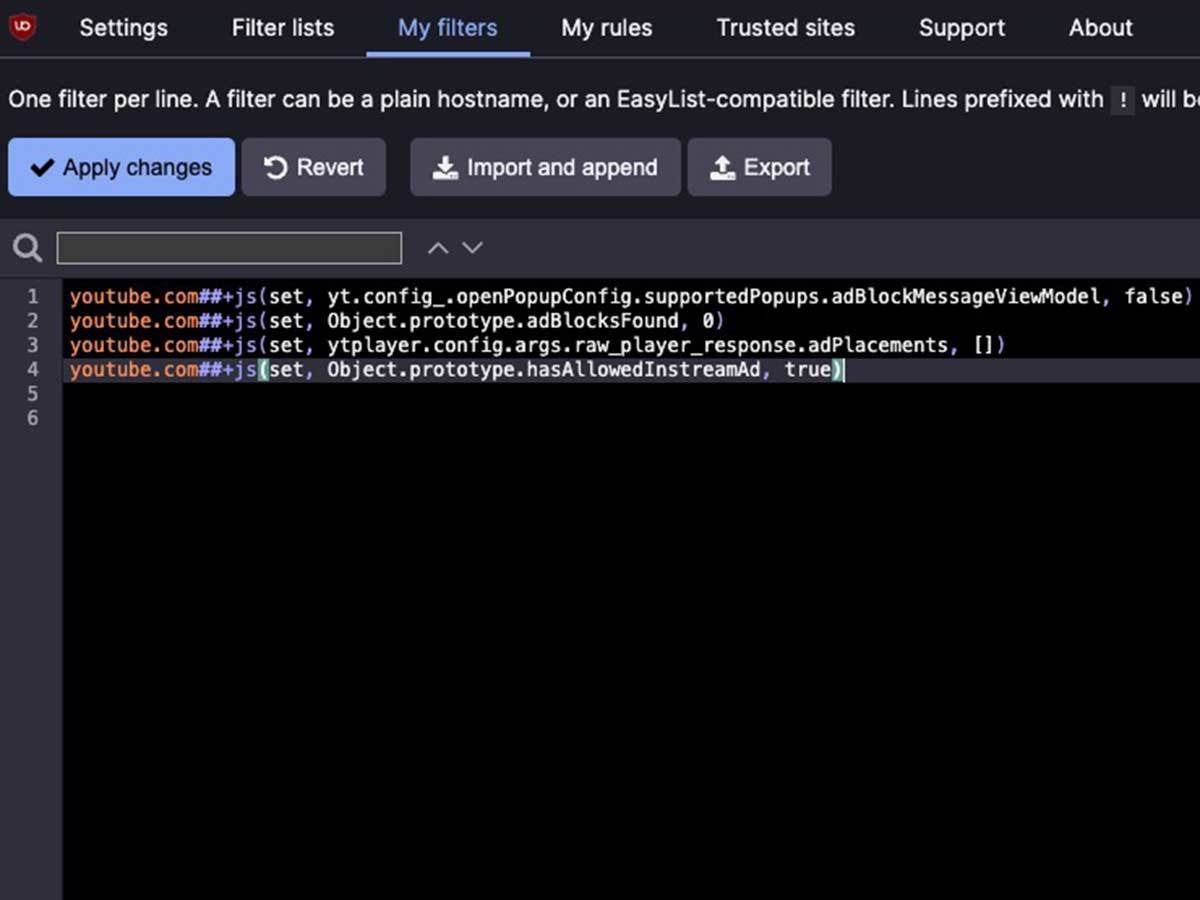Open the Support tab
Screen dimensions: 1200x900
pos(961,28)
